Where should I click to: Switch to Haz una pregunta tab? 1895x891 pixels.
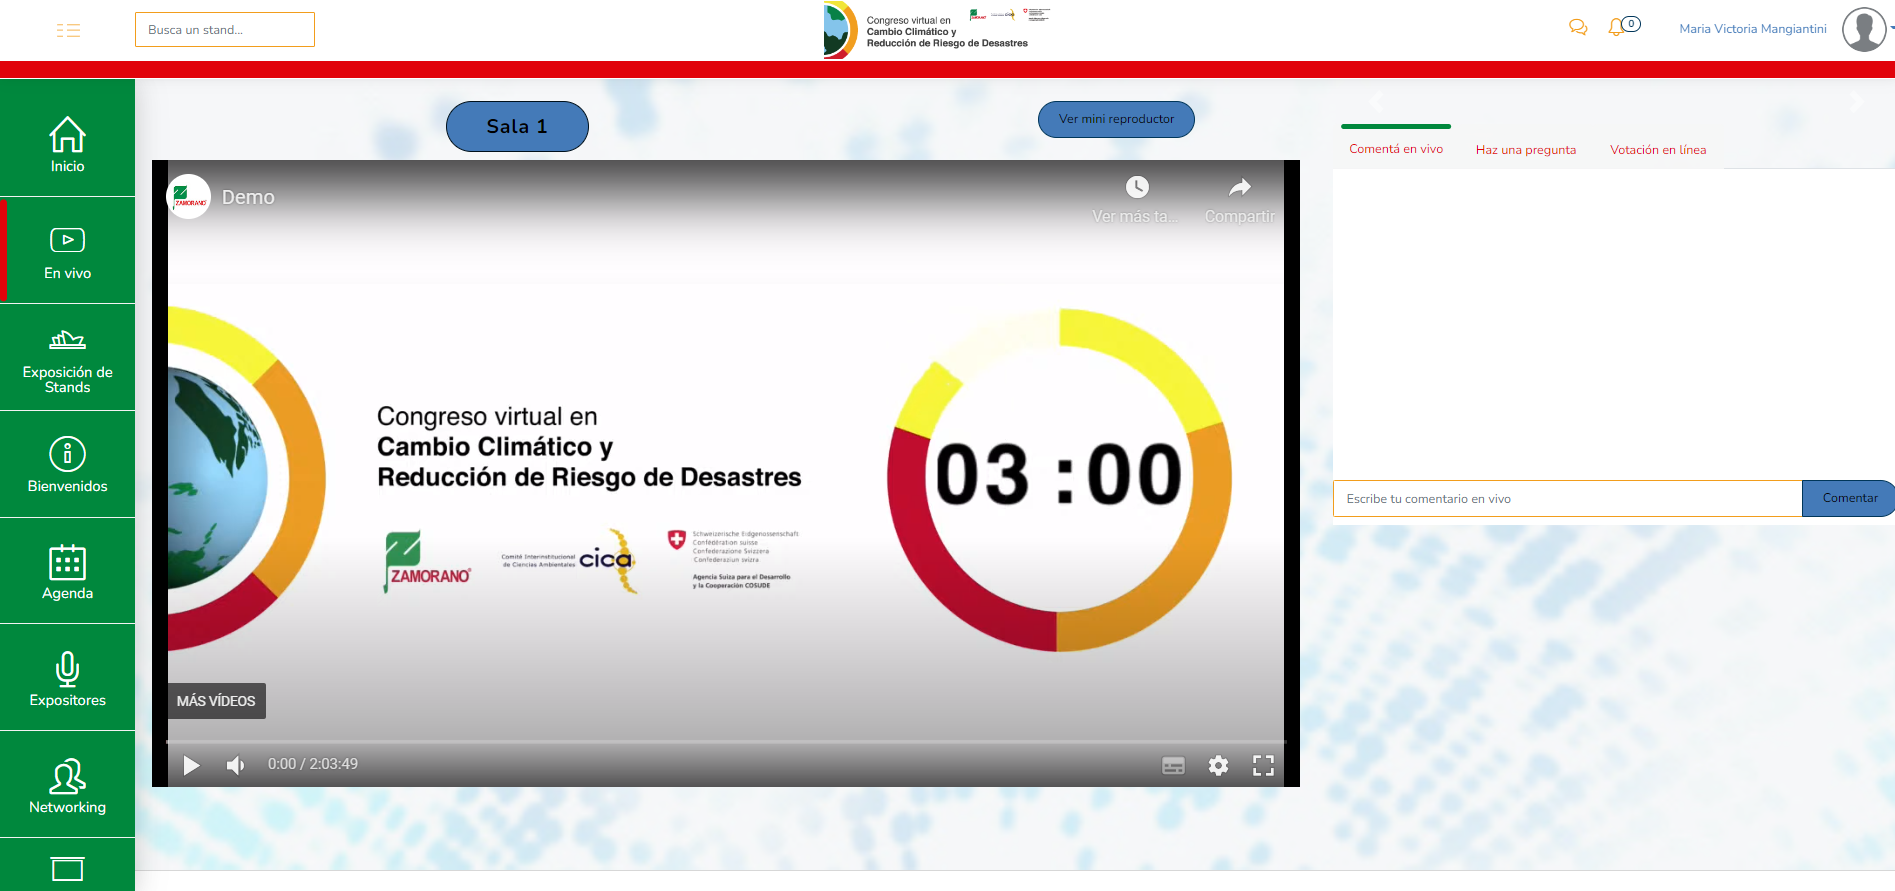click(x=1525, y=150)
